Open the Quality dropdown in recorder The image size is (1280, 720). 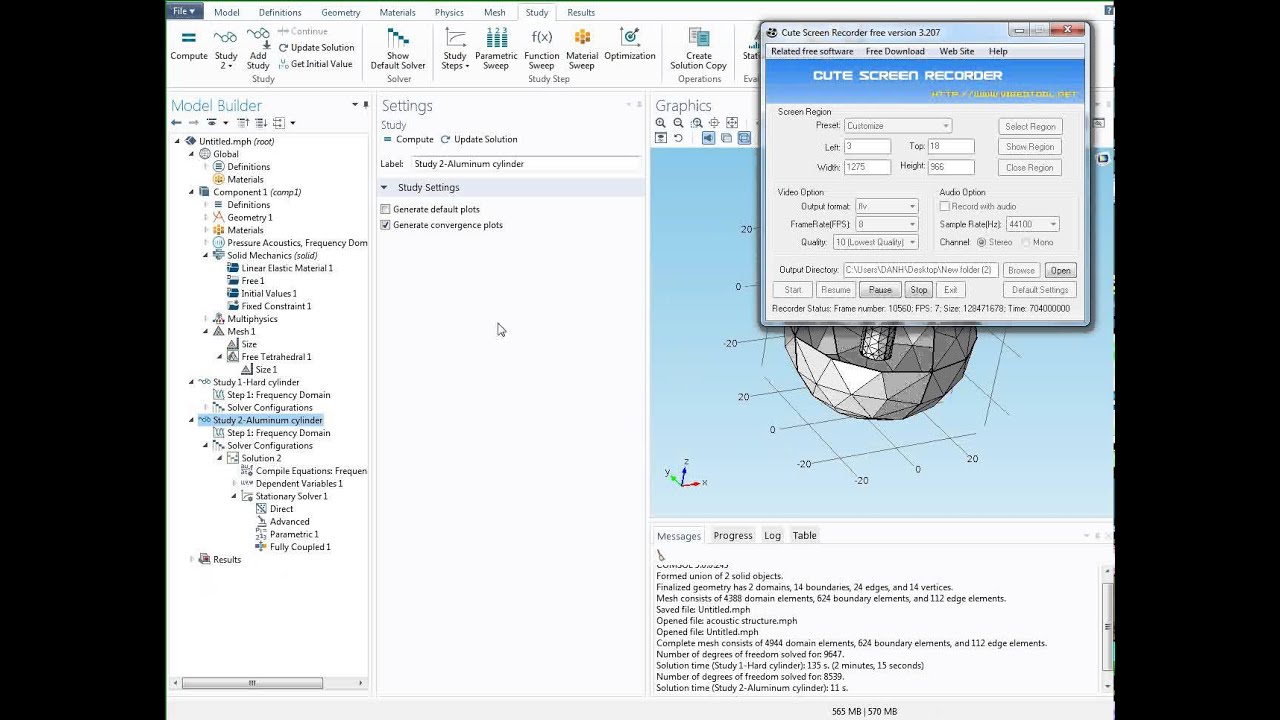[x=875, y=242]
